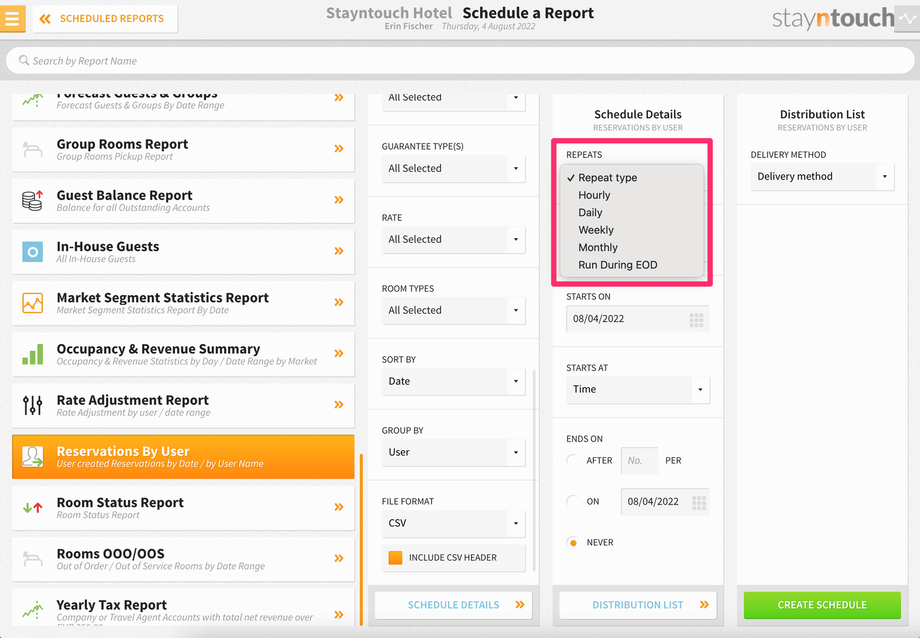
Task: Click the Schedule Details button
Action: [454, 605]
